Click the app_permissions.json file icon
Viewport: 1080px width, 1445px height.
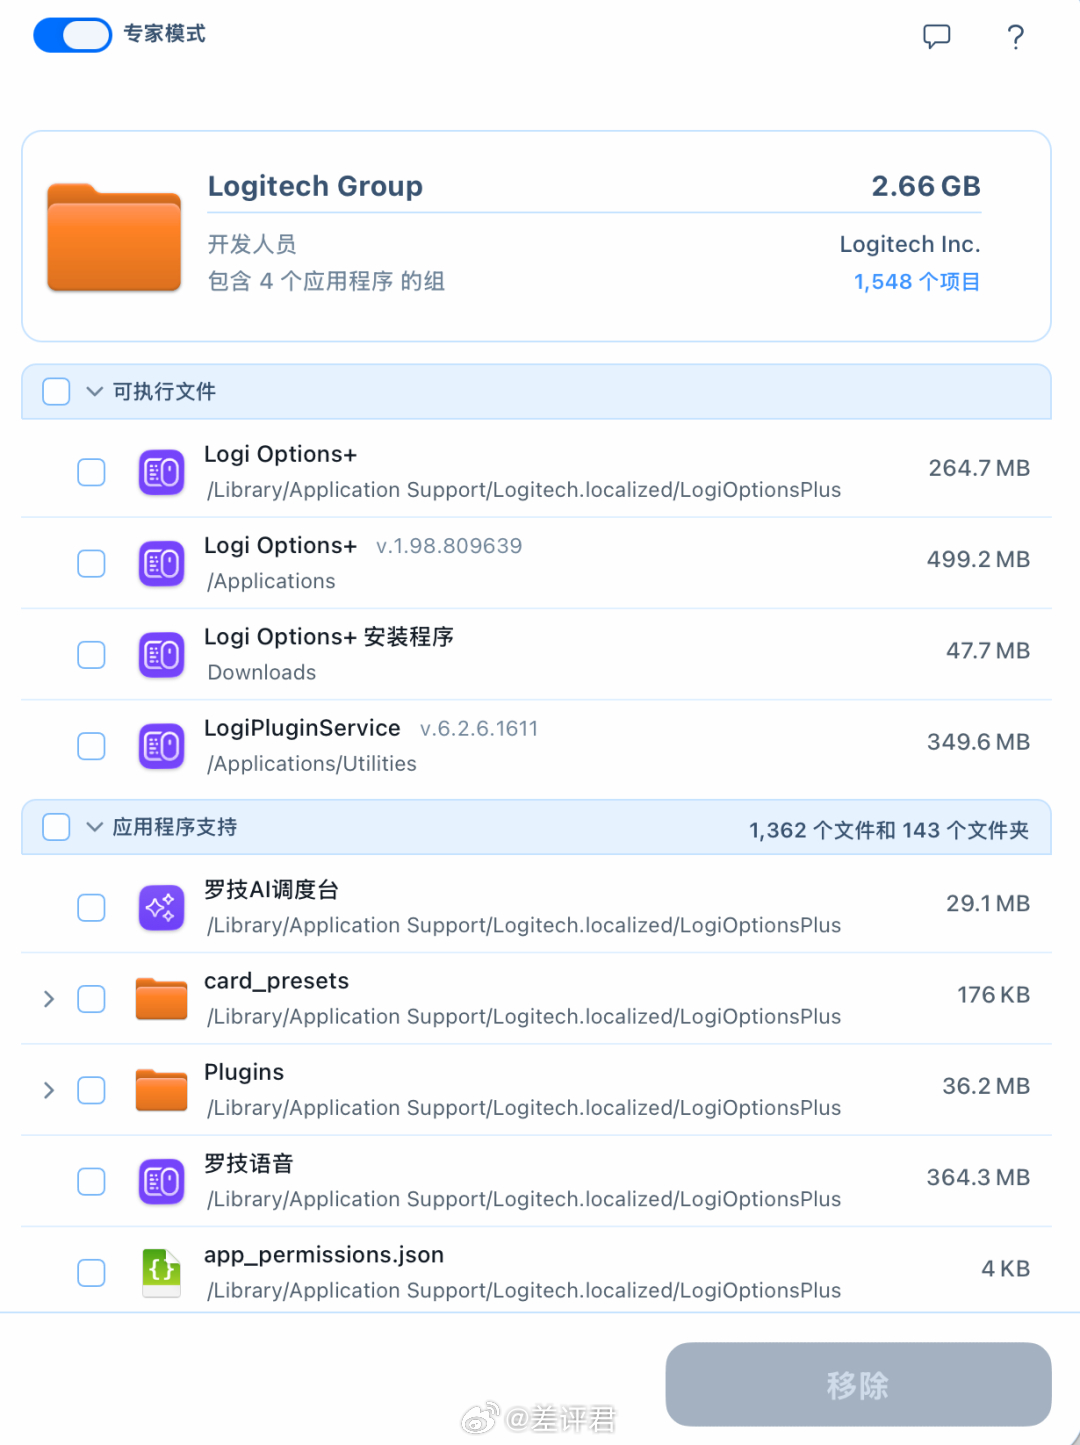[x=161, y=1273]
